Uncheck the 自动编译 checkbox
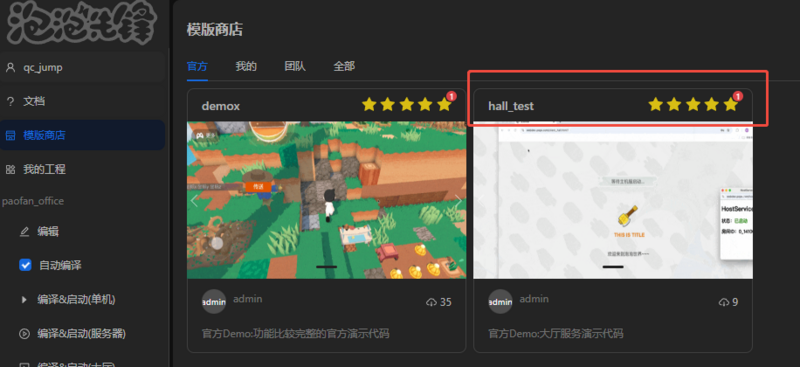Screen dimensions: 800x367 click(25, 265)
